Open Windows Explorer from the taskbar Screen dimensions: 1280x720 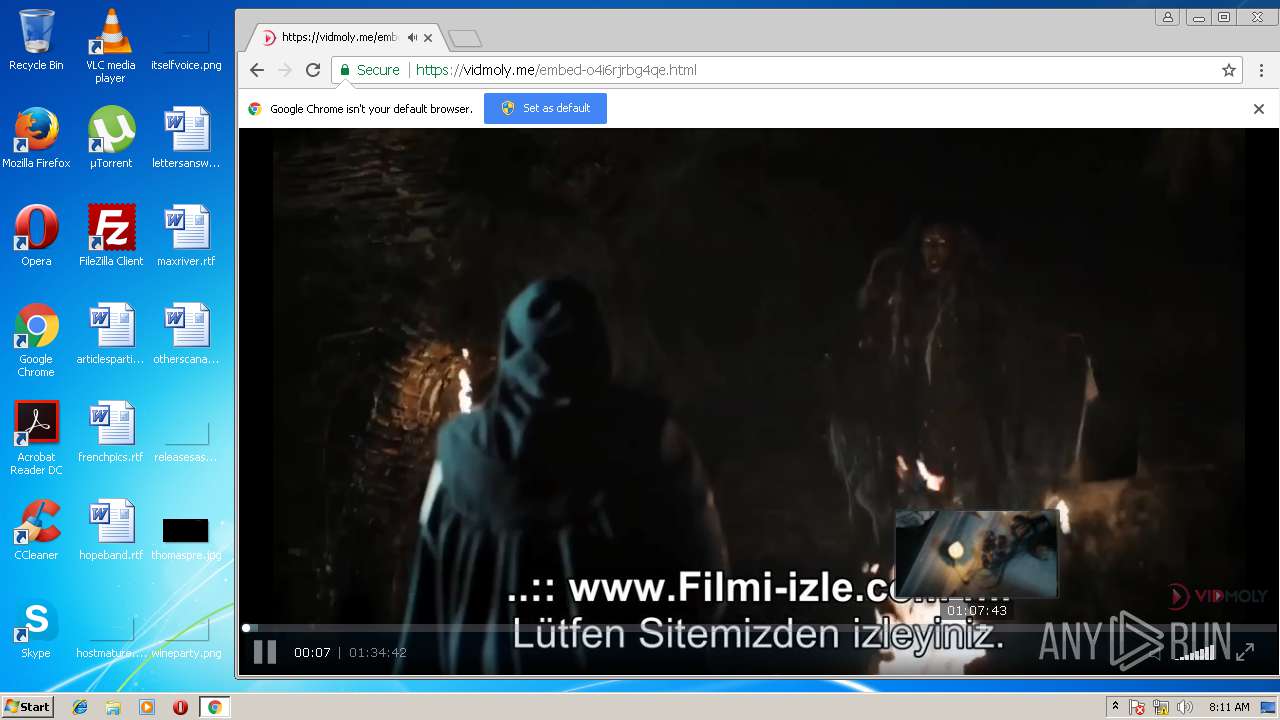pyautogui.click(x=113, y=707)
